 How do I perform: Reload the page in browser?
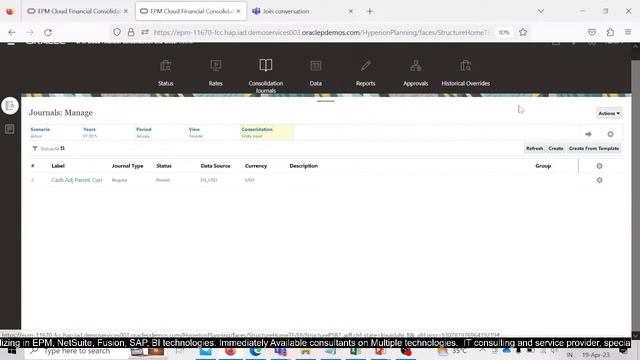48,32
